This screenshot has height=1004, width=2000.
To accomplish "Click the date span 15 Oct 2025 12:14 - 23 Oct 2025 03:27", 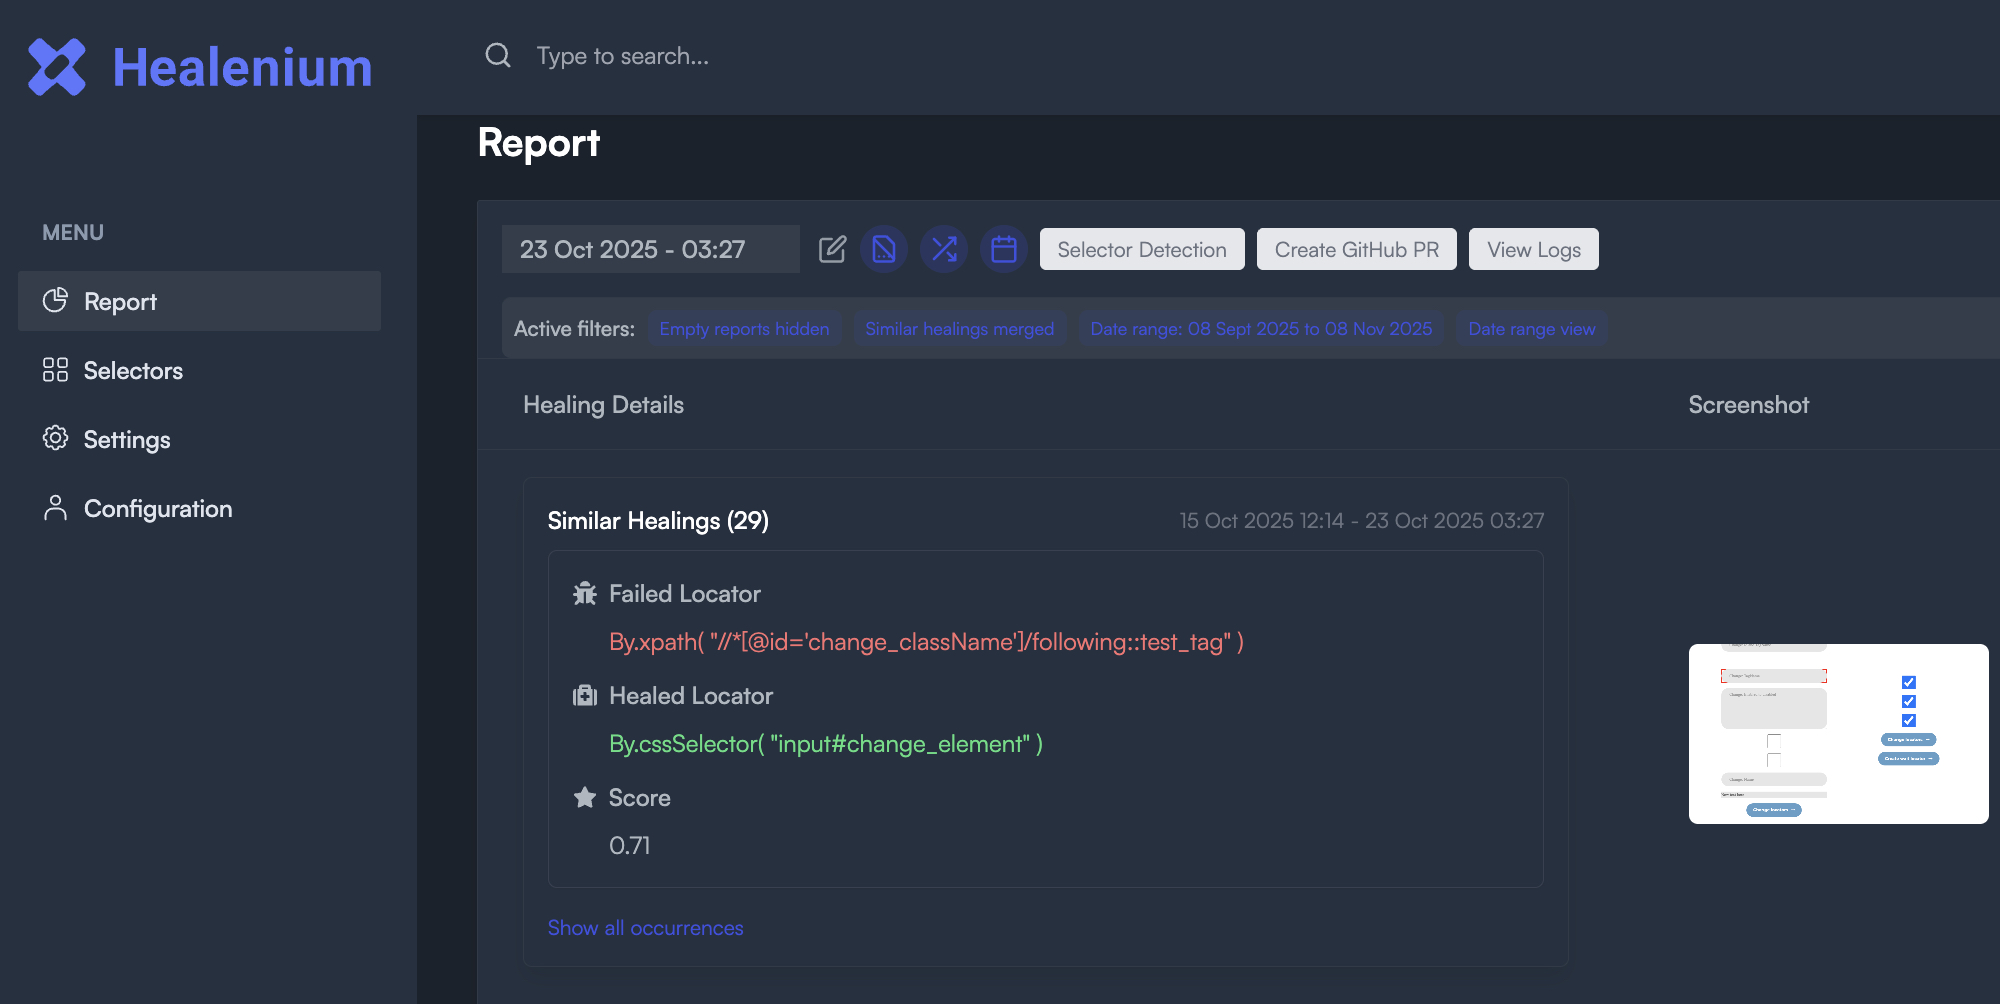I will 1362,521.
